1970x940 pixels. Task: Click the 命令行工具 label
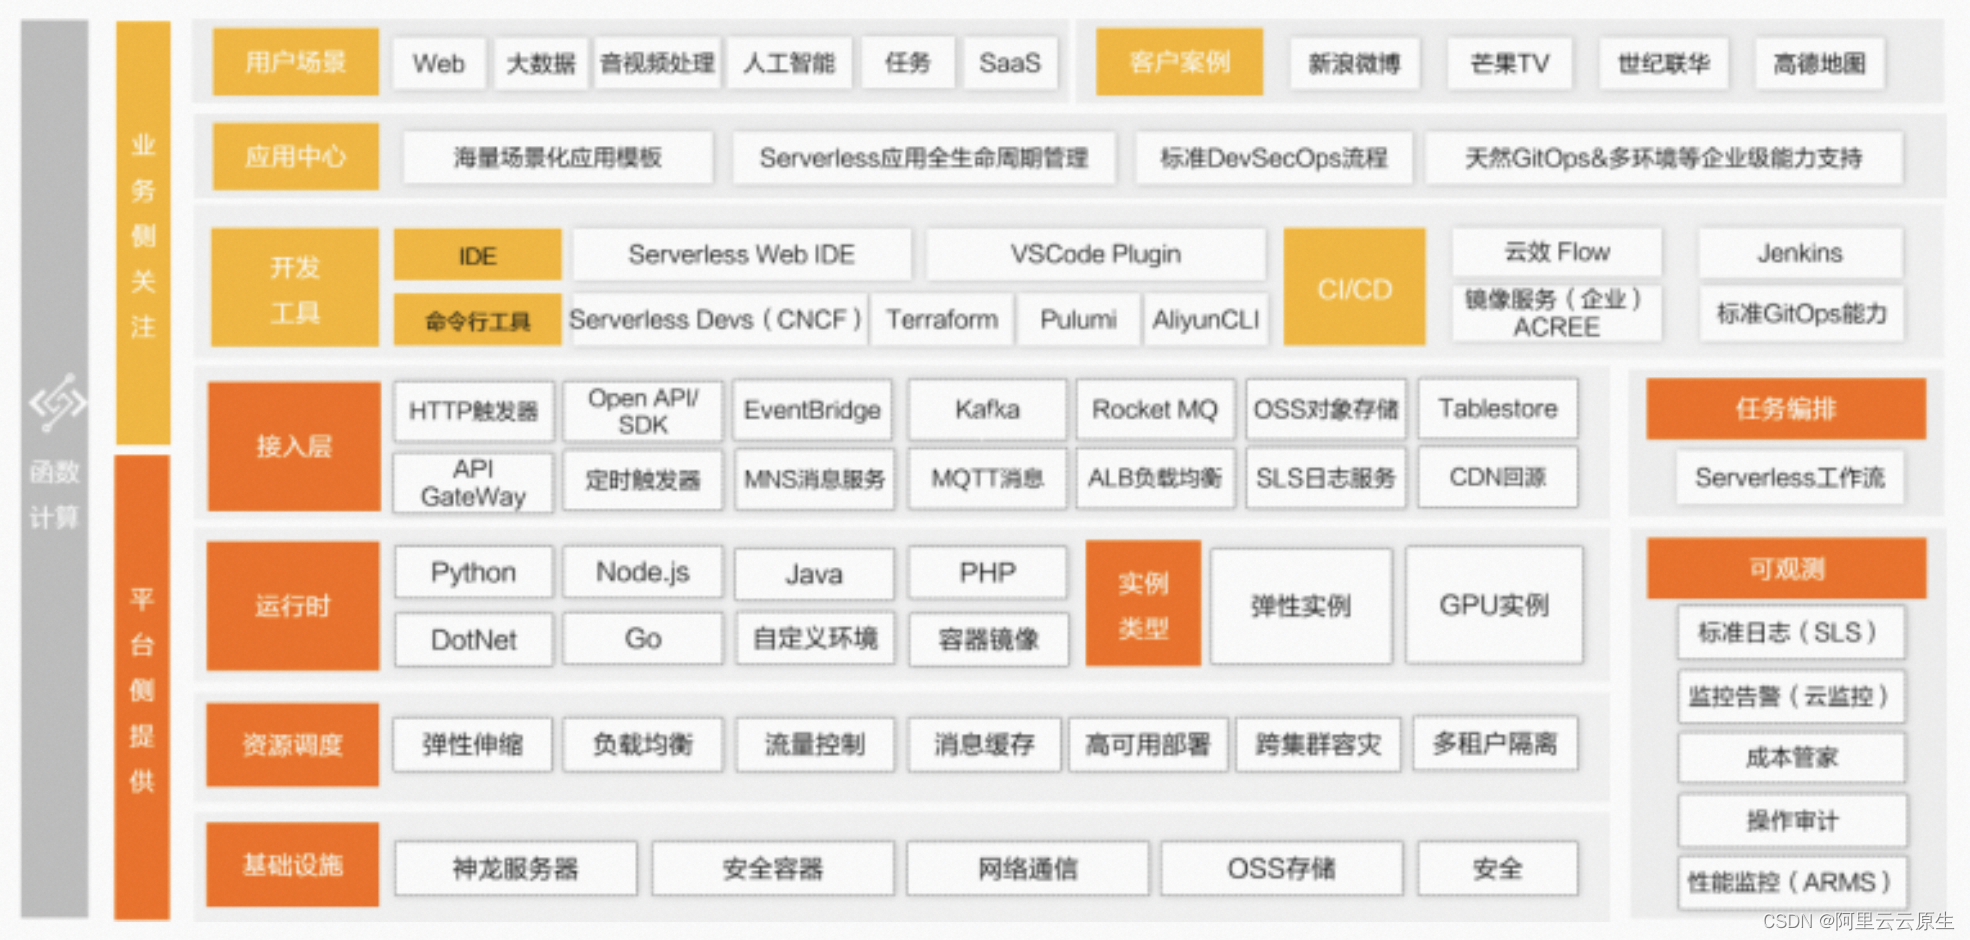click(477, 320)
